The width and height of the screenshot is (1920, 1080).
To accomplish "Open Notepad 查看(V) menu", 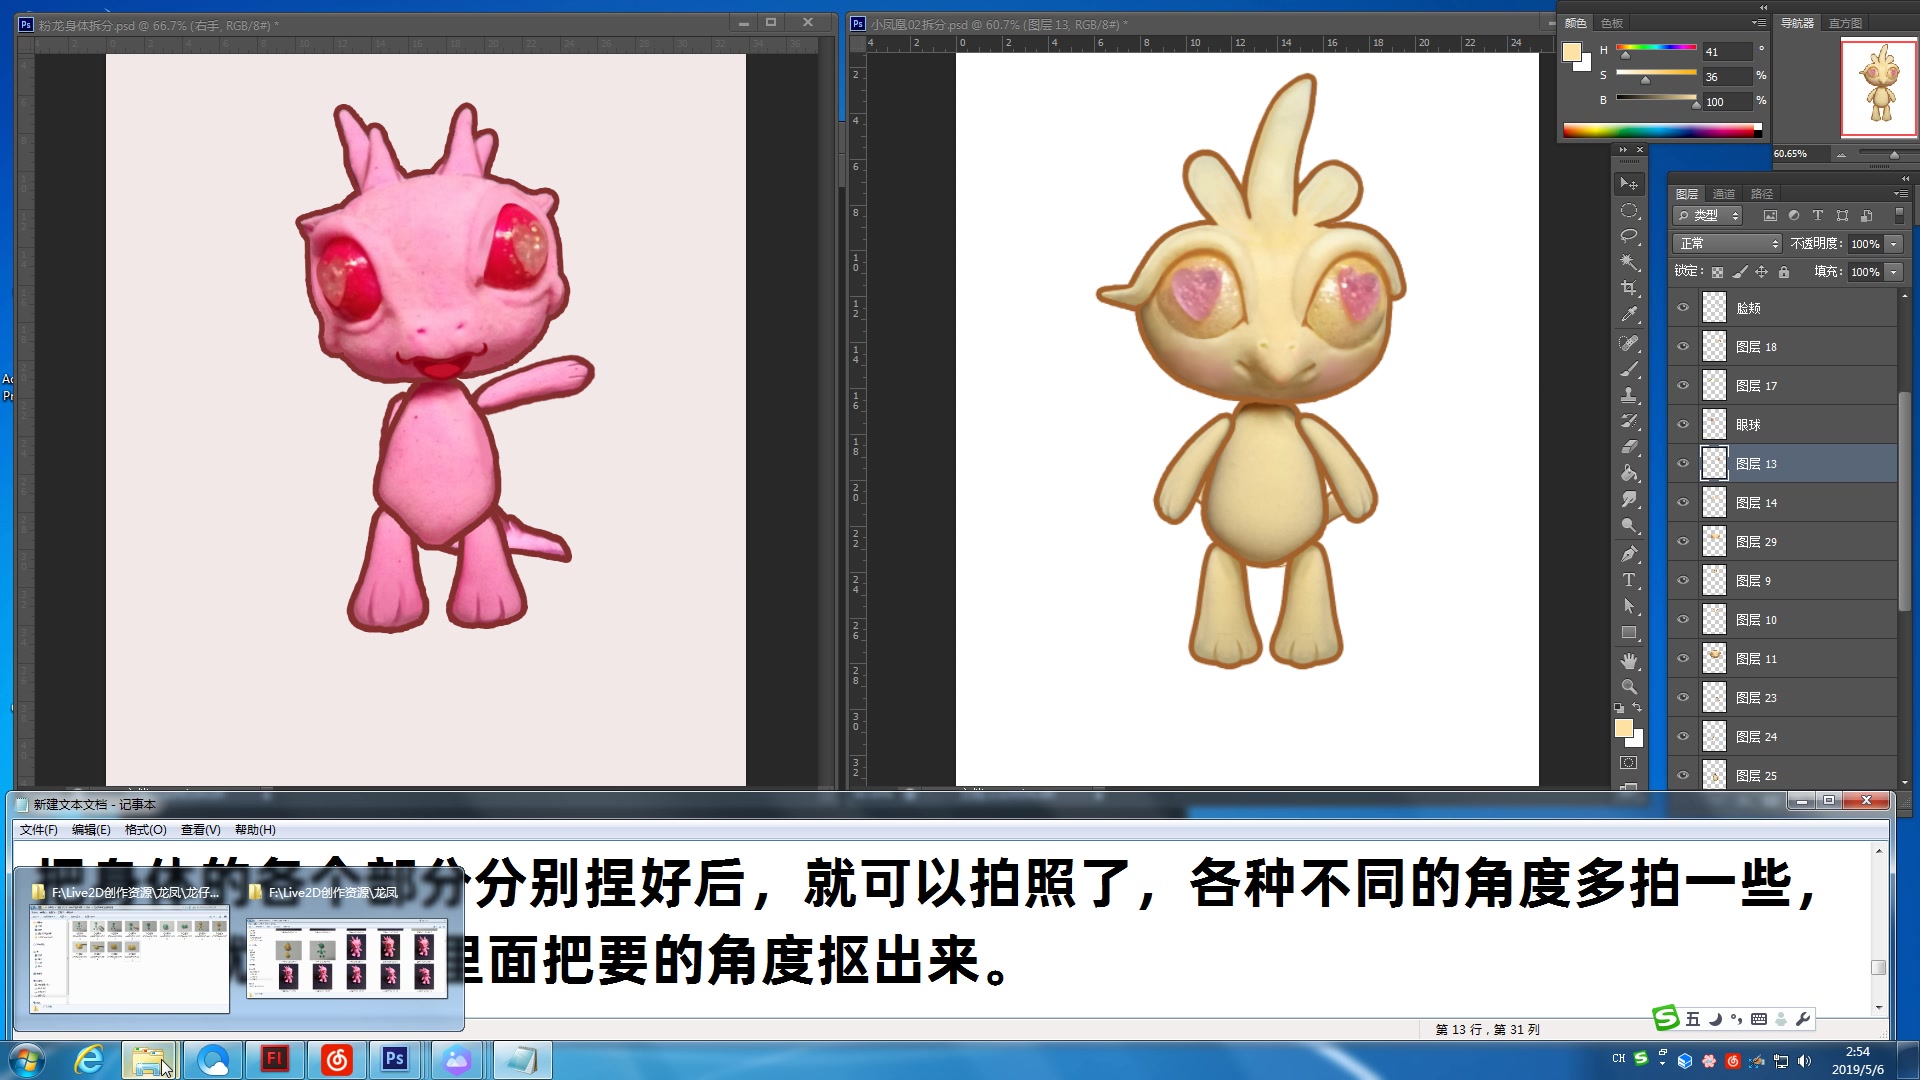I will [201, 830].
